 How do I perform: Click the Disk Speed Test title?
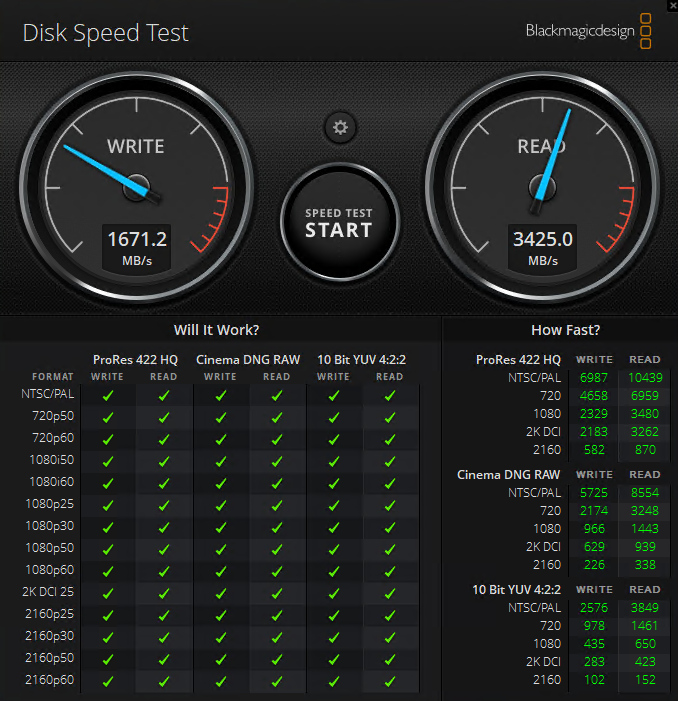click(x=106, y=32)
